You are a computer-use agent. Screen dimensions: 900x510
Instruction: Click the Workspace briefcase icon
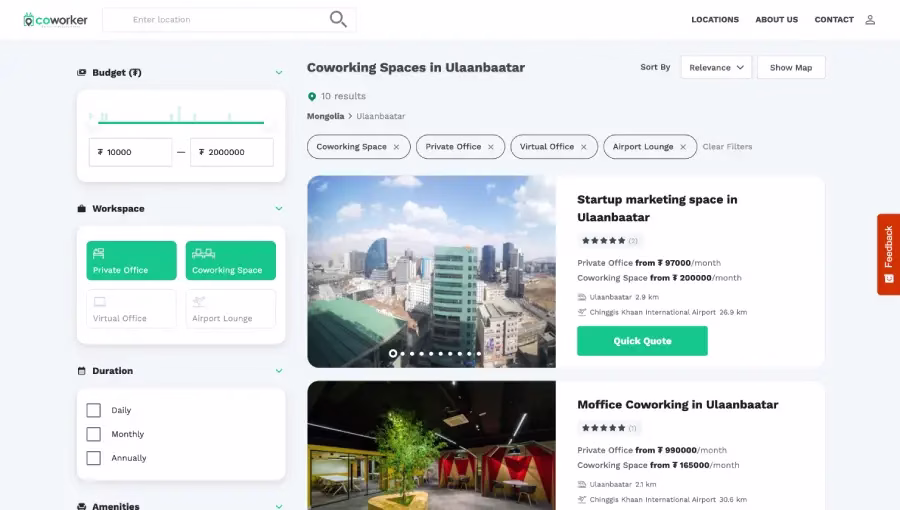point(82,208)
